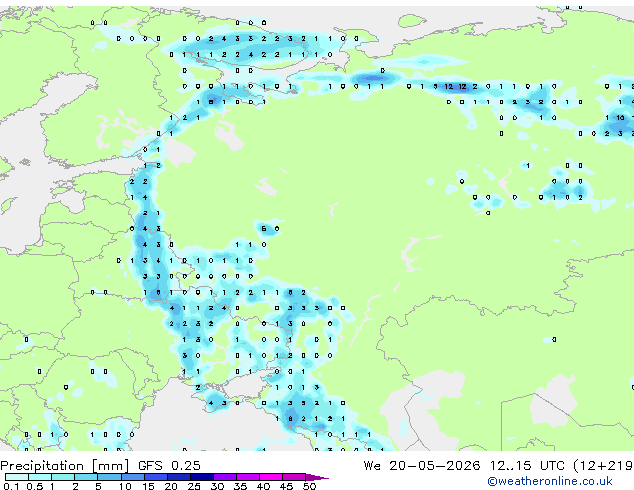
Task: Select the 45–50 mm legend swatch
Action: click(294, 477)
